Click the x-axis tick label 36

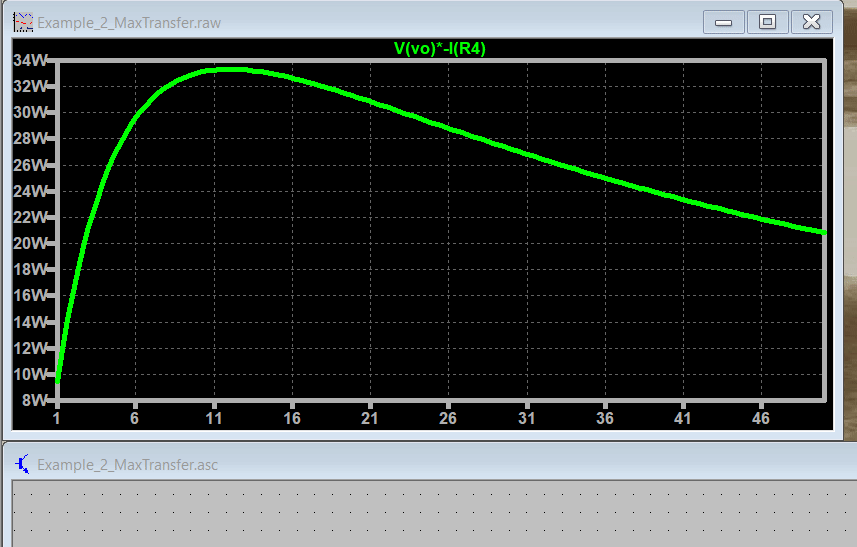[604, 417]
